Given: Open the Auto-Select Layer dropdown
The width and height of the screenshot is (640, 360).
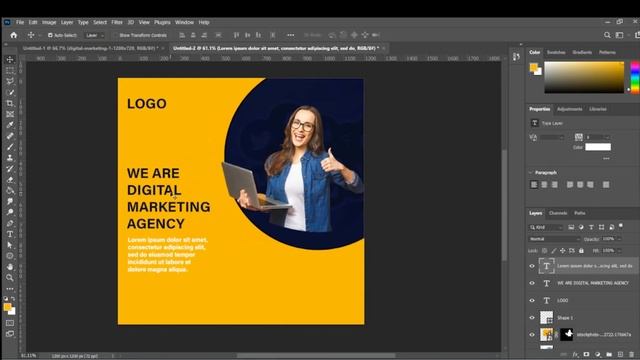Looking at the screenshot, I should 94,35.
